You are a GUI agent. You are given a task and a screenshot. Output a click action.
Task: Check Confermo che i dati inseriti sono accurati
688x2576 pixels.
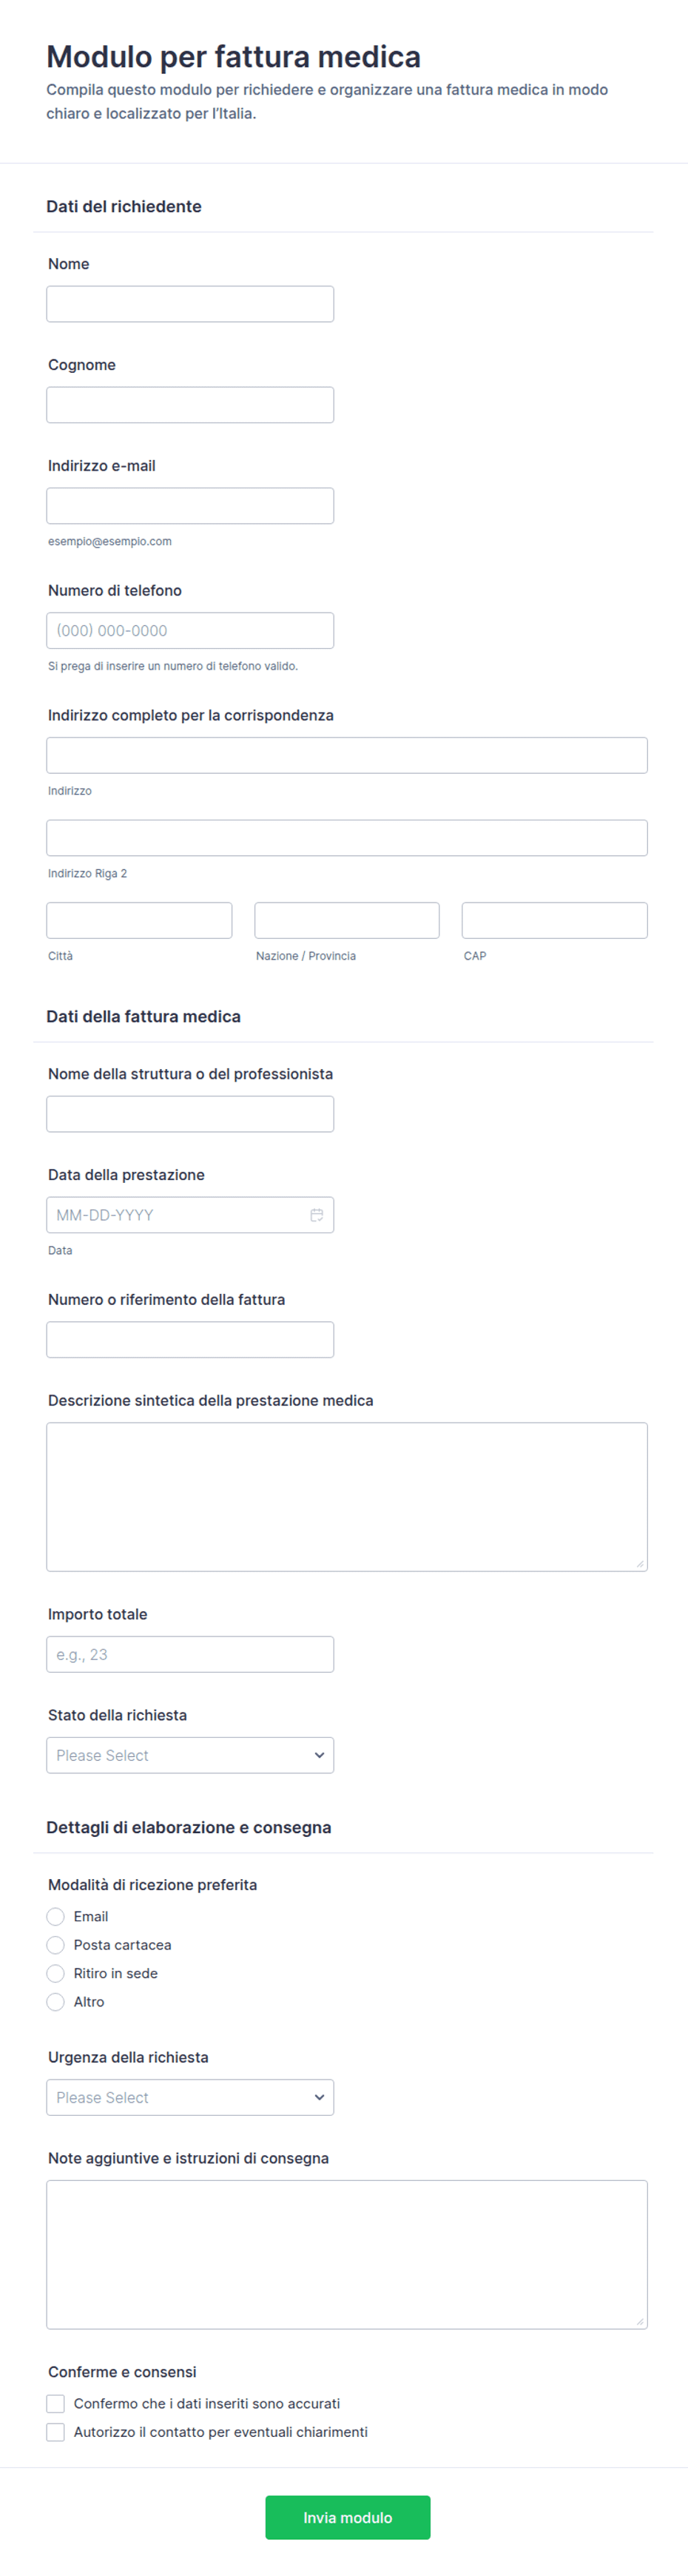click(x=56, y=2403)
